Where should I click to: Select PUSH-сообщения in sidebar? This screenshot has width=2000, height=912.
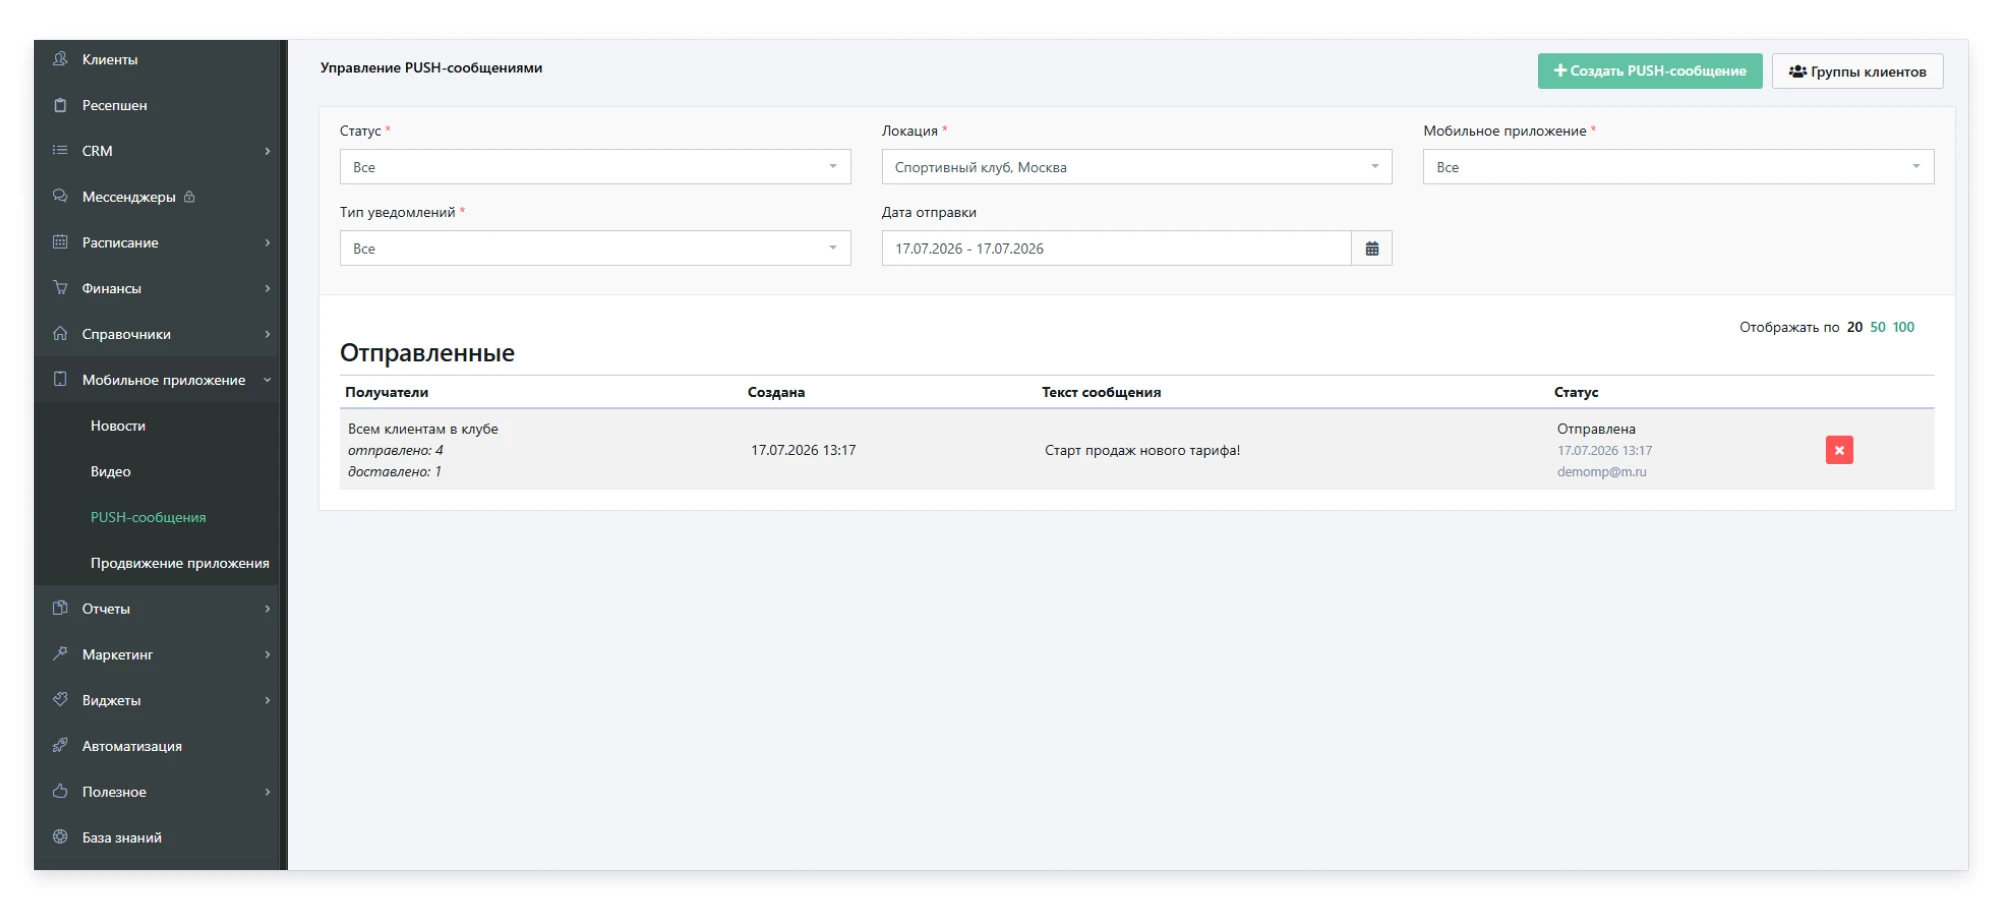point(148,517)
